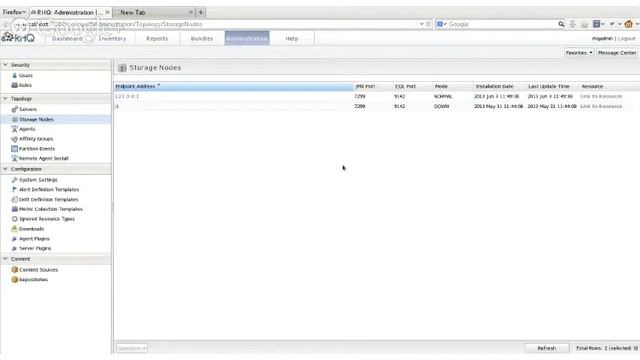
Task: Click the Storage Nodes header icon
Action: [x=122, y=68]
